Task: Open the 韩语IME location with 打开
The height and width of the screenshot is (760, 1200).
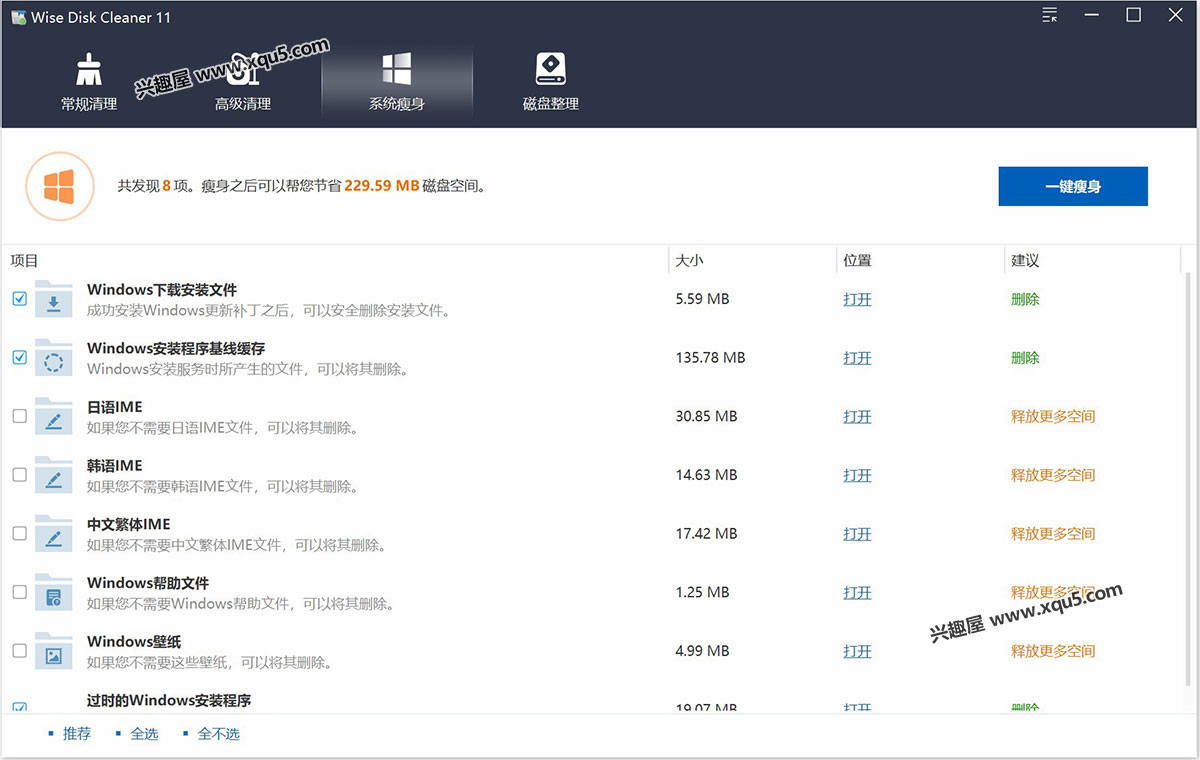Action: (857, 475)
